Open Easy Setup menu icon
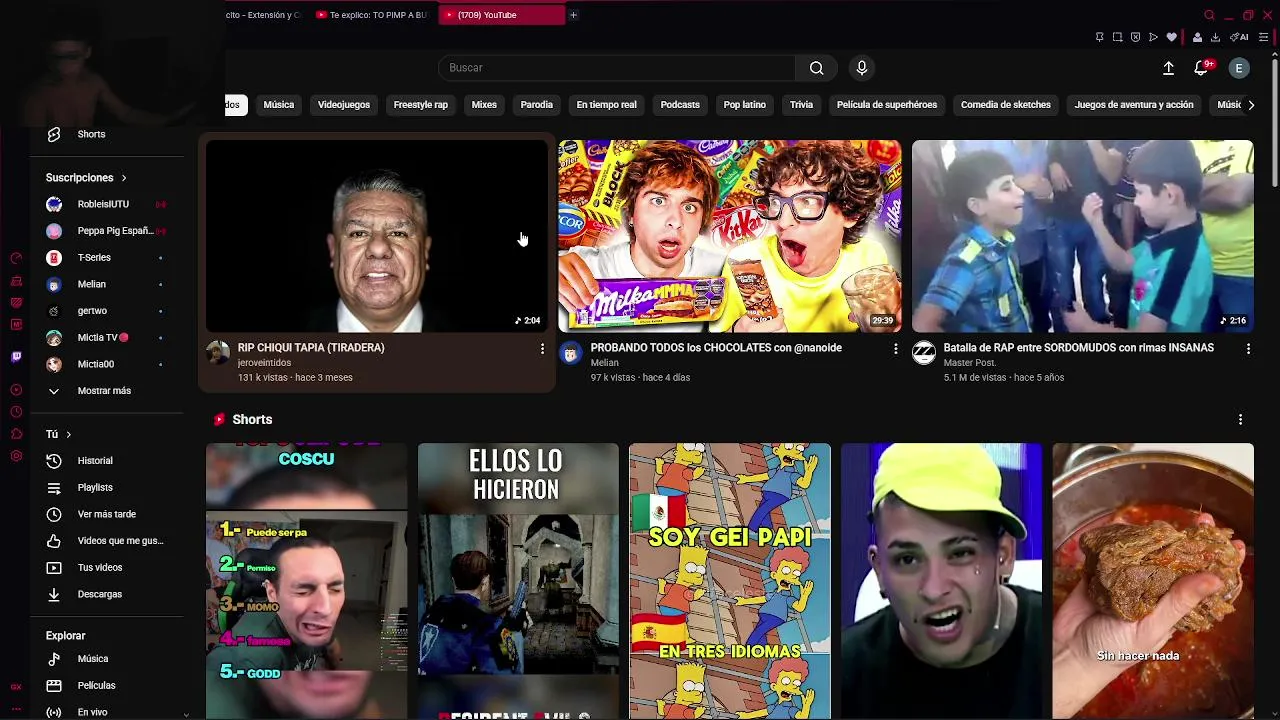 [x=1263, y=37]
